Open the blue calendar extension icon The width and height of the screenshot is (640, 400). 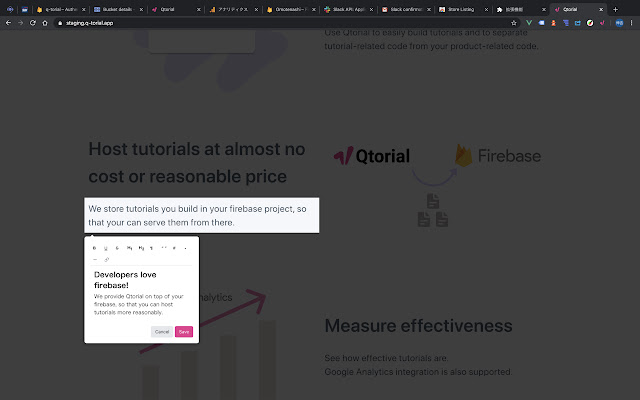point(578,23)
